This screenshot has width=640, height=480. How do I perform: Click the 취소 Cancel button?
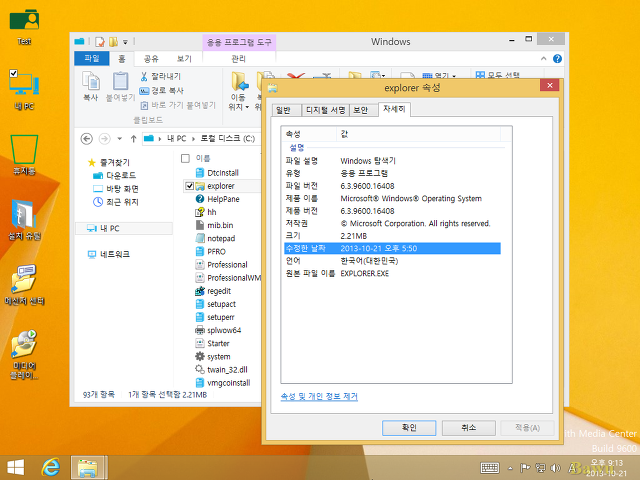click(x=469, y=428)
